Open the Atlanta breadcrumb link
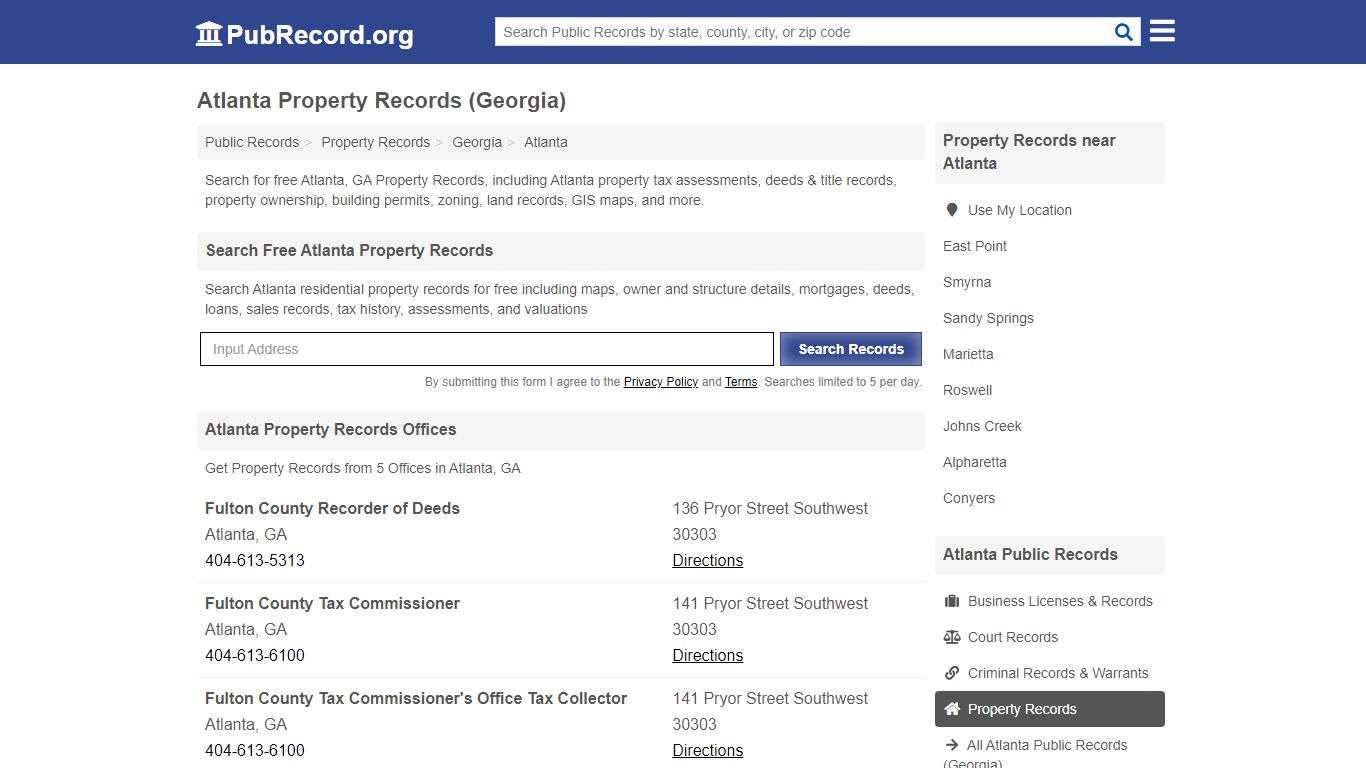The image size is (1366, 768). coord(546,142)
